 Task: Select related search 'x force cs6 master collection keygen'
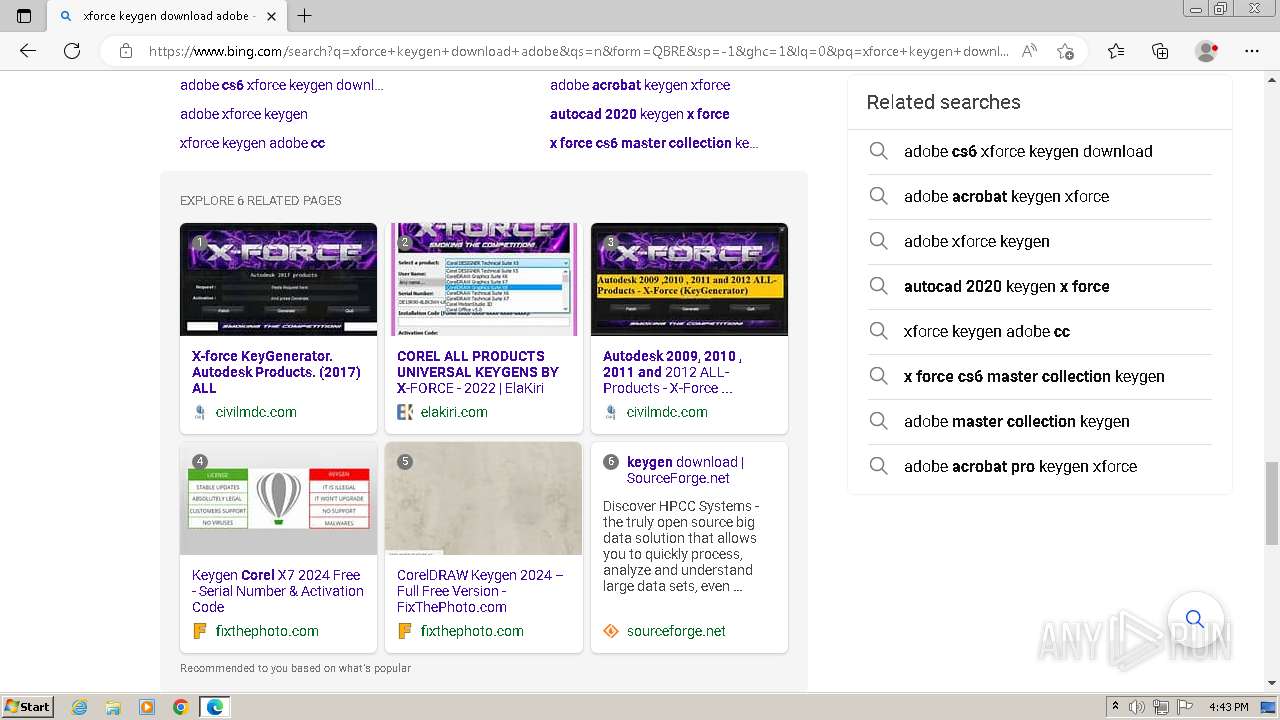tap(1039, 376)
